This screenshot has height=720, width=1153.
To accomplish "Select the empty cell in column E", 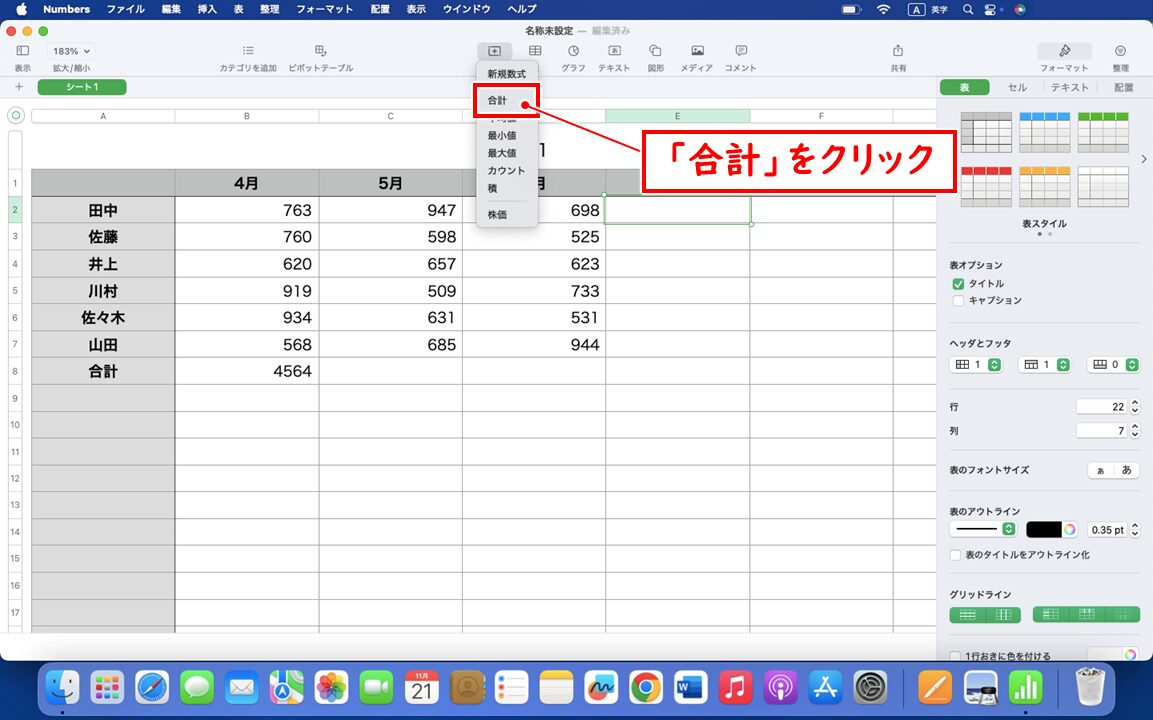I will [x=677, y=208].
